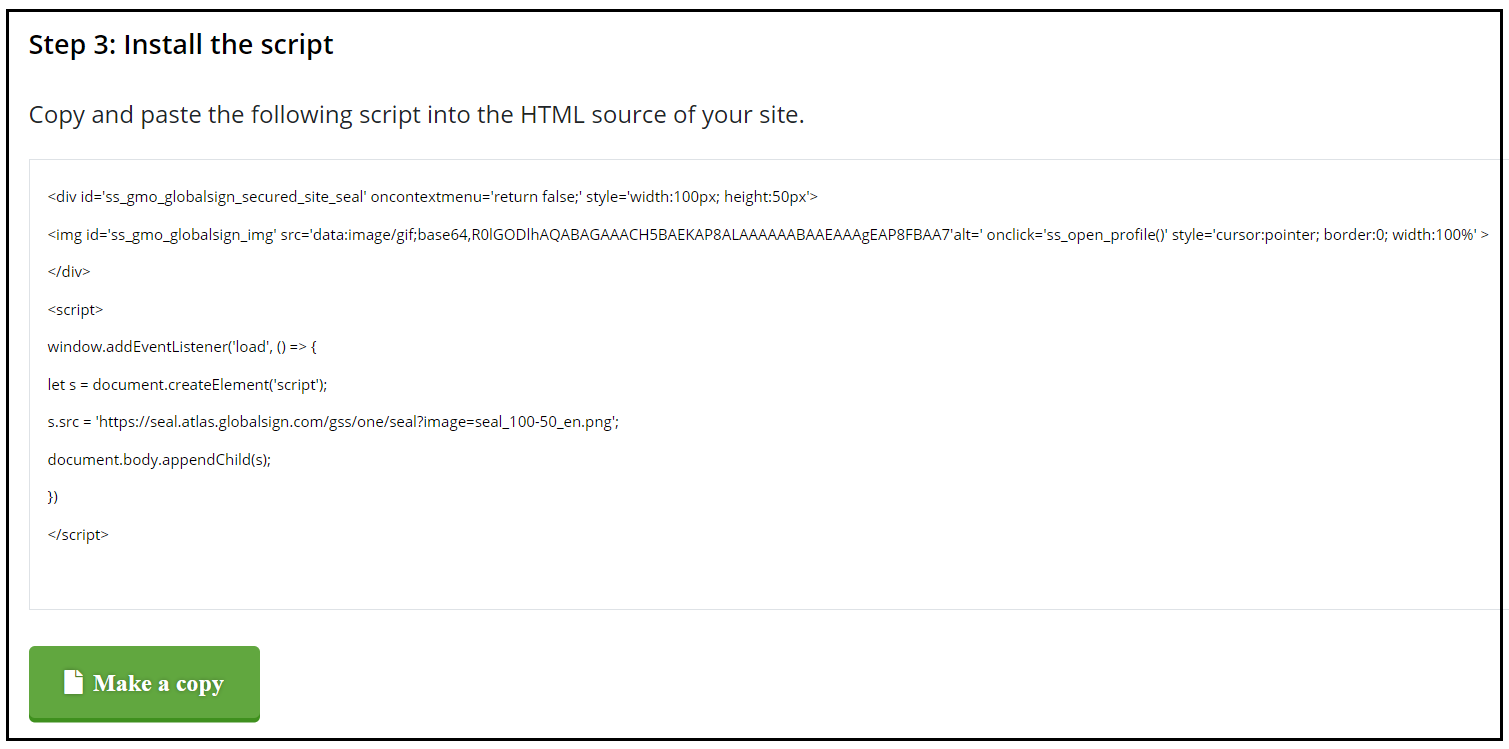This screenshot has width=1509, height=749.
Task: Click the closing </script> tag line
Action: pyautogui.click(x=78, y=535)
